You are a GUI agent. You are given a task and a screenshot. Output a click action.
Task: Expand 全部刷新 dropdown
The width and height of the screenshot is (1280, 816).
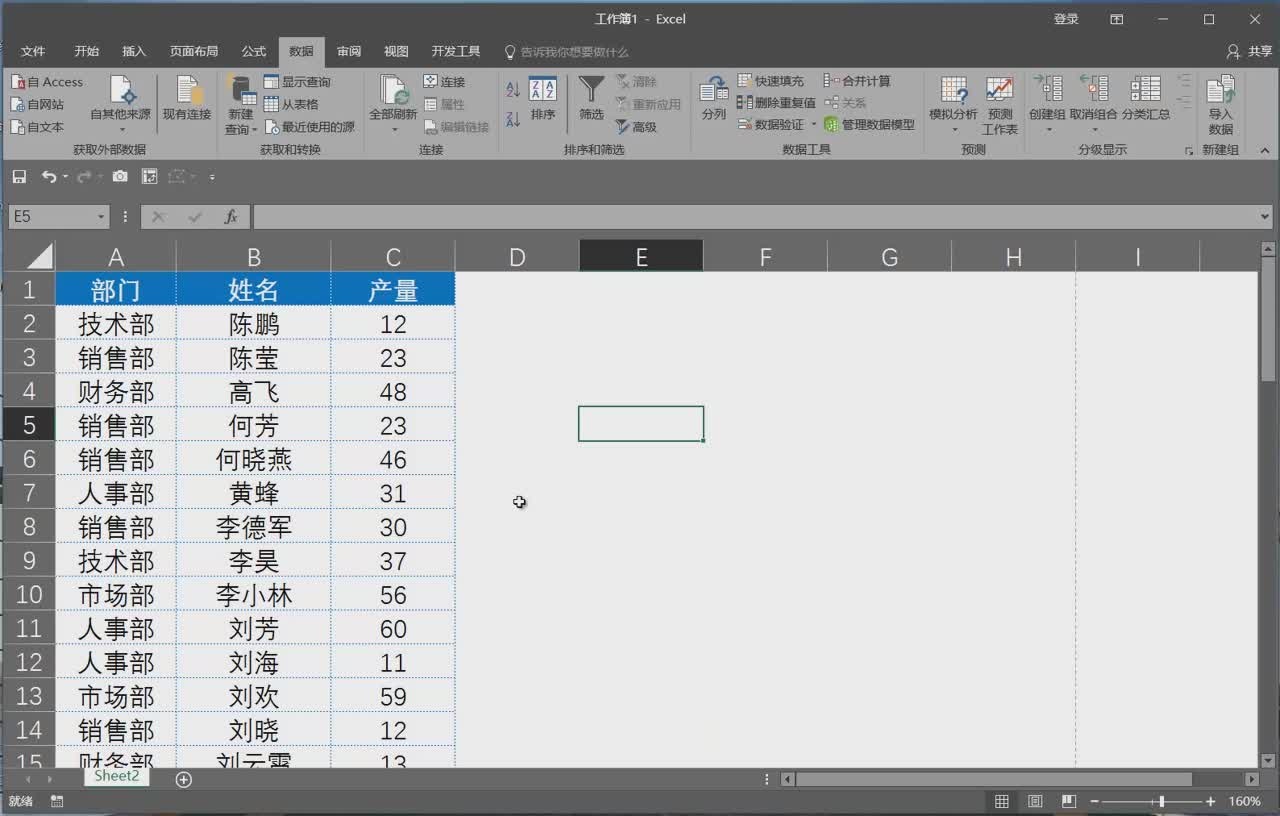point(393,129)
